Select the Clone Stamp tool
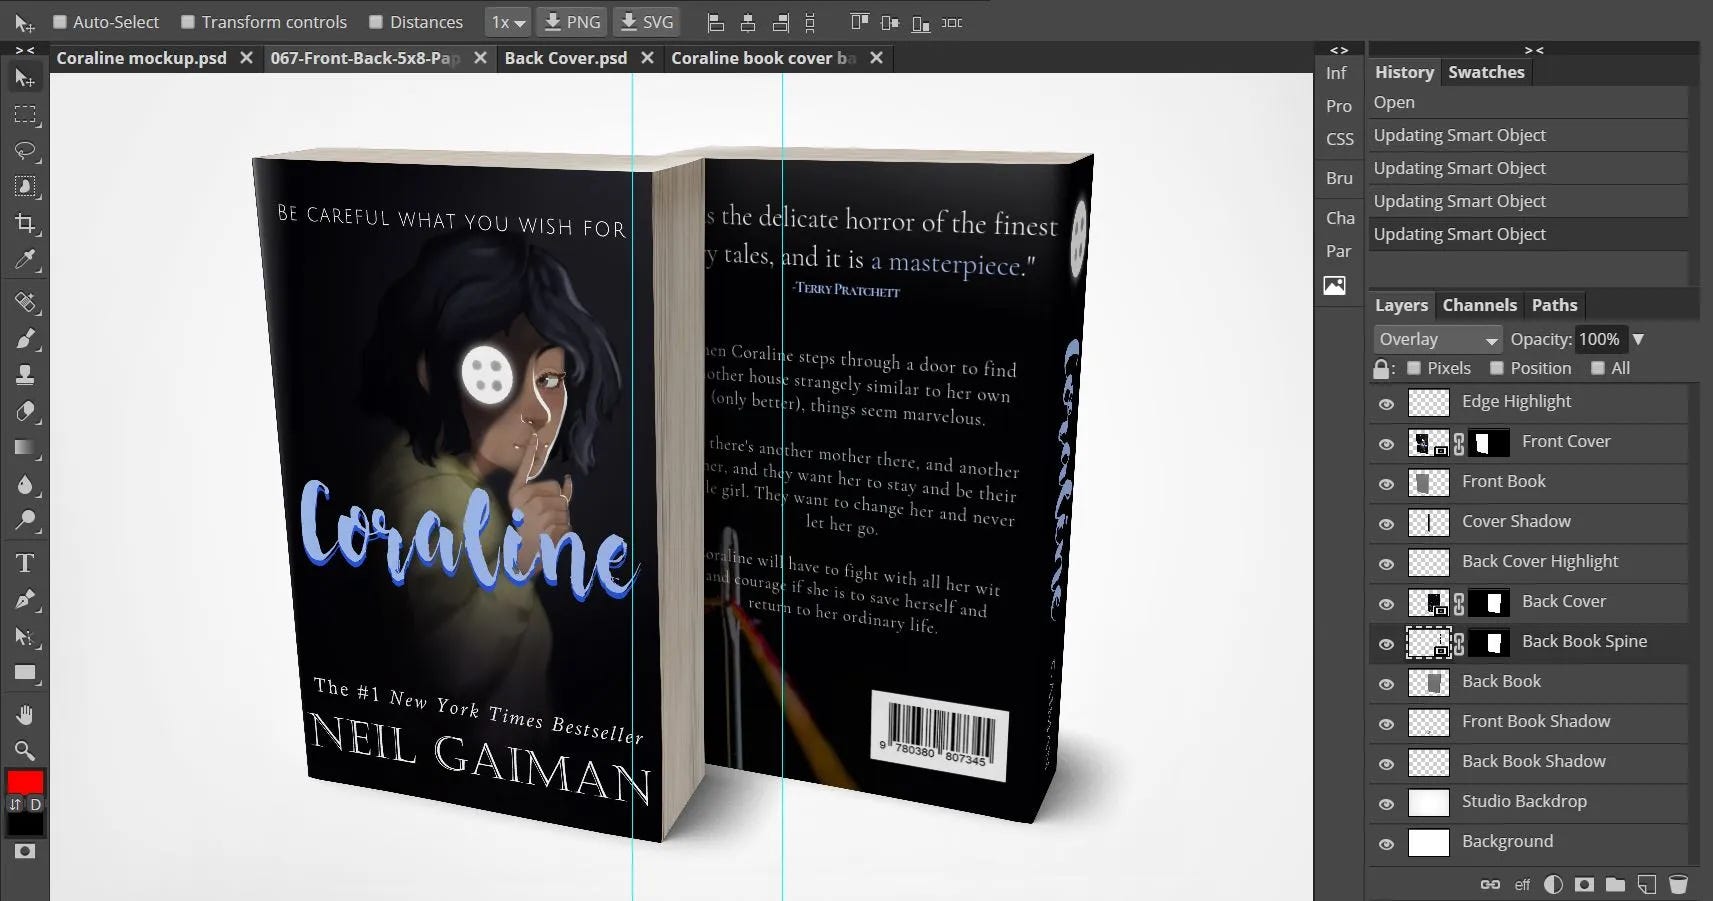The height and width of the screenshot is (901, 1713). coord(25,375)
